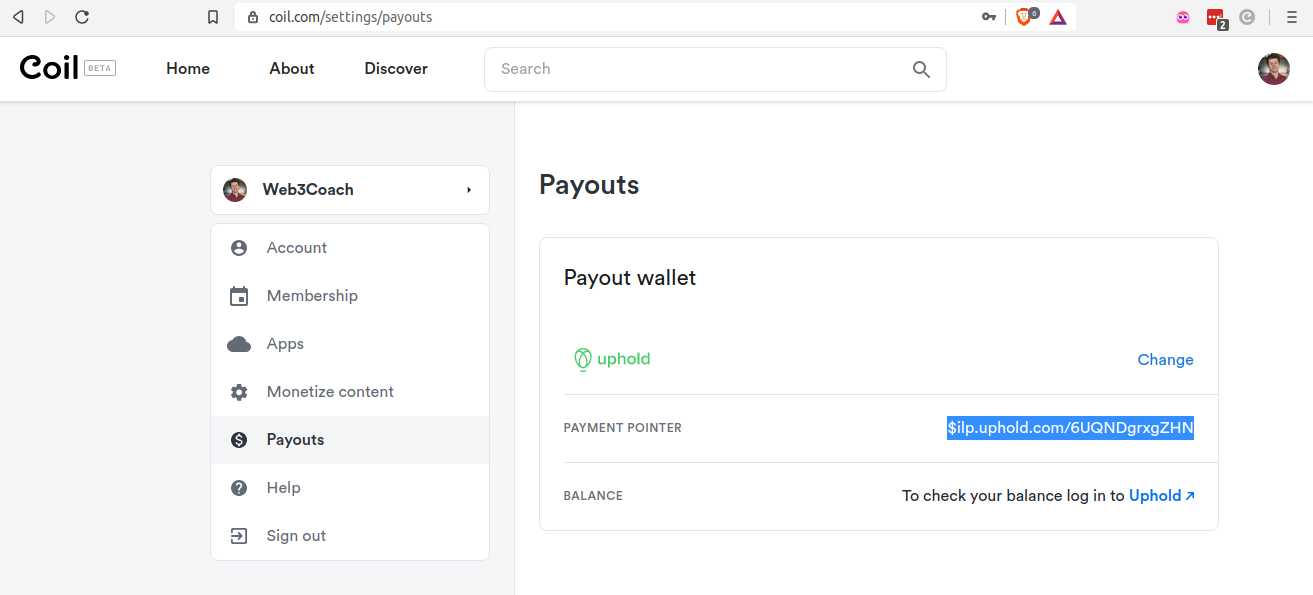The width and height of the screenshot is (1313, 595).
Task: Click the search magnifier icon
Action: (x=921, y=69)
